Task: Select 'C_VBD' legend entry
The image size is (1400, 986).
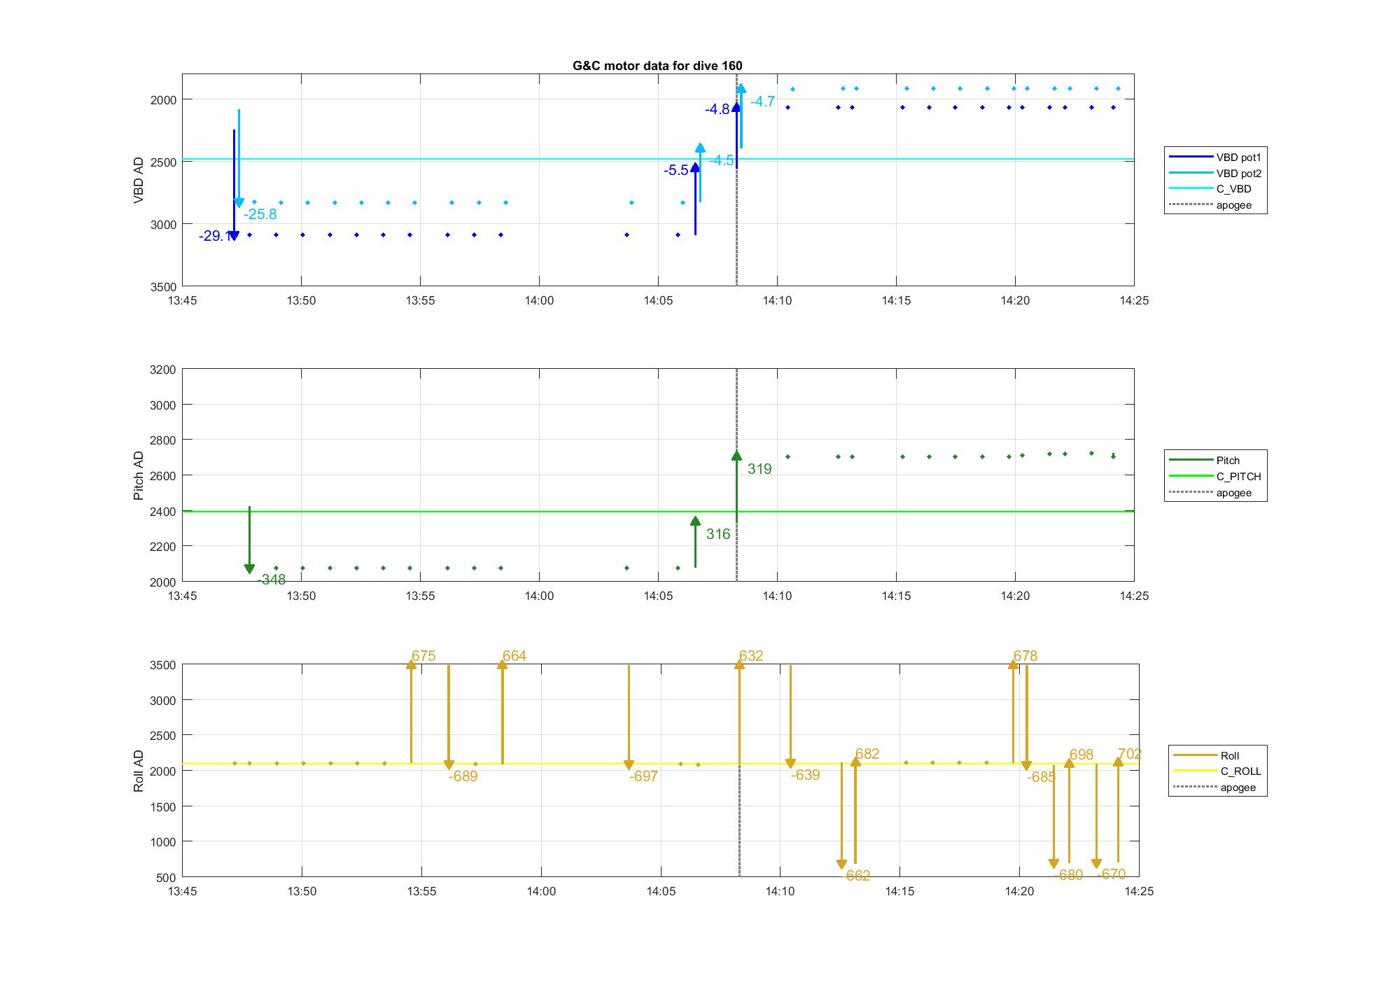Action: click(1210, 189)
